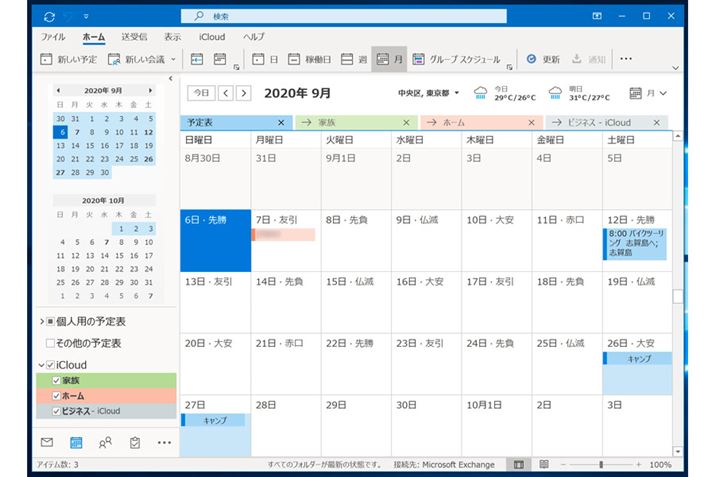Create new appointment with 新しい予定
Viewport: 715px width, 477px height.
68,59
